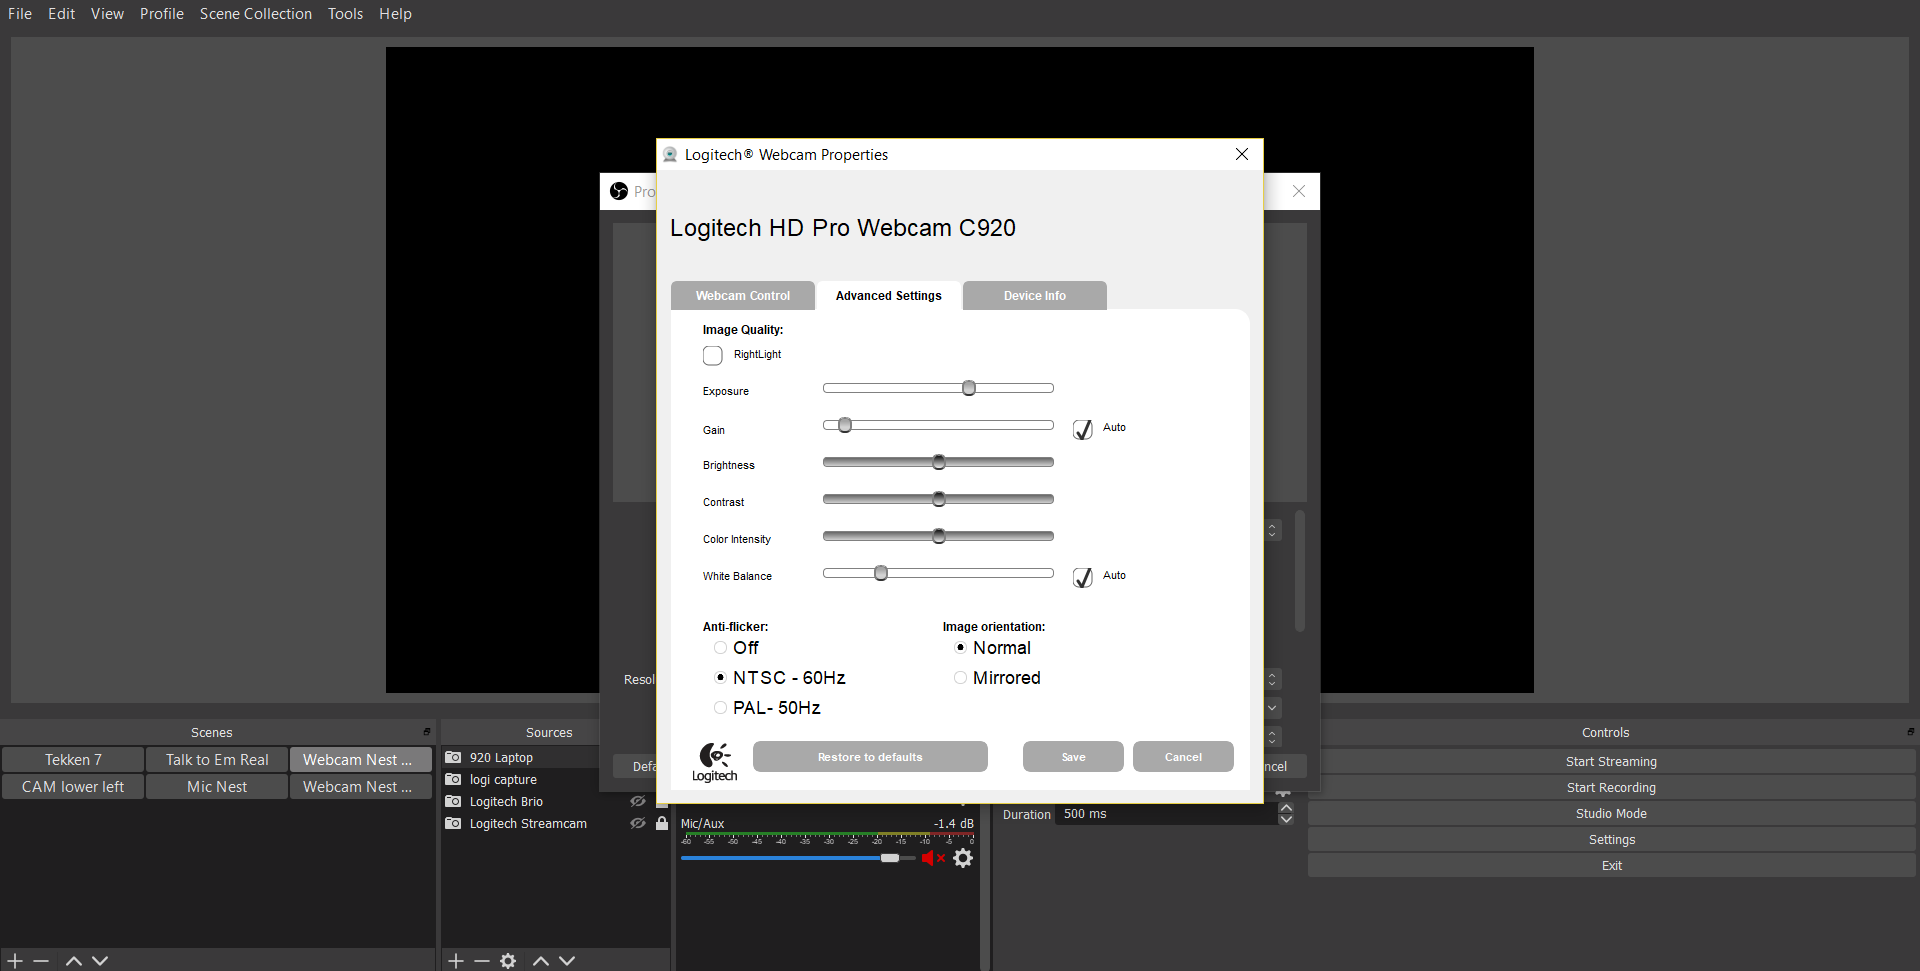Click the camera icon beside Logitech Streamcam
Image resolution: width=1920 pixels, height=971 pixels.
453,824
